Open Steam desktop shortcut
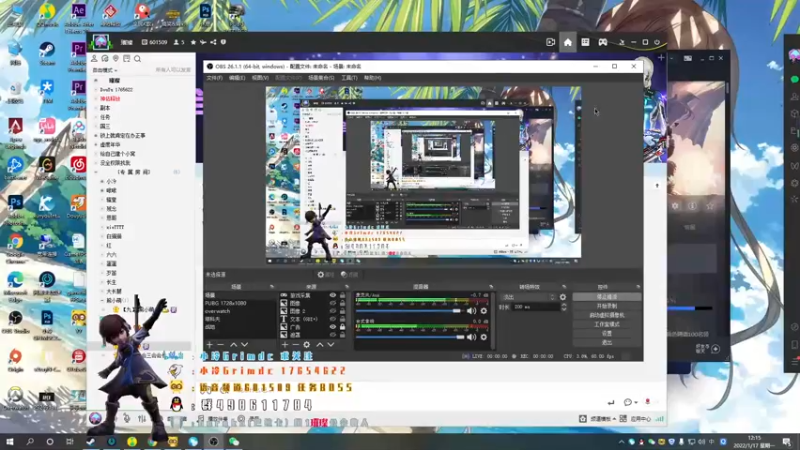Viewport: 800px width, 450px height. pyautogui.click(x=47, y=54)
